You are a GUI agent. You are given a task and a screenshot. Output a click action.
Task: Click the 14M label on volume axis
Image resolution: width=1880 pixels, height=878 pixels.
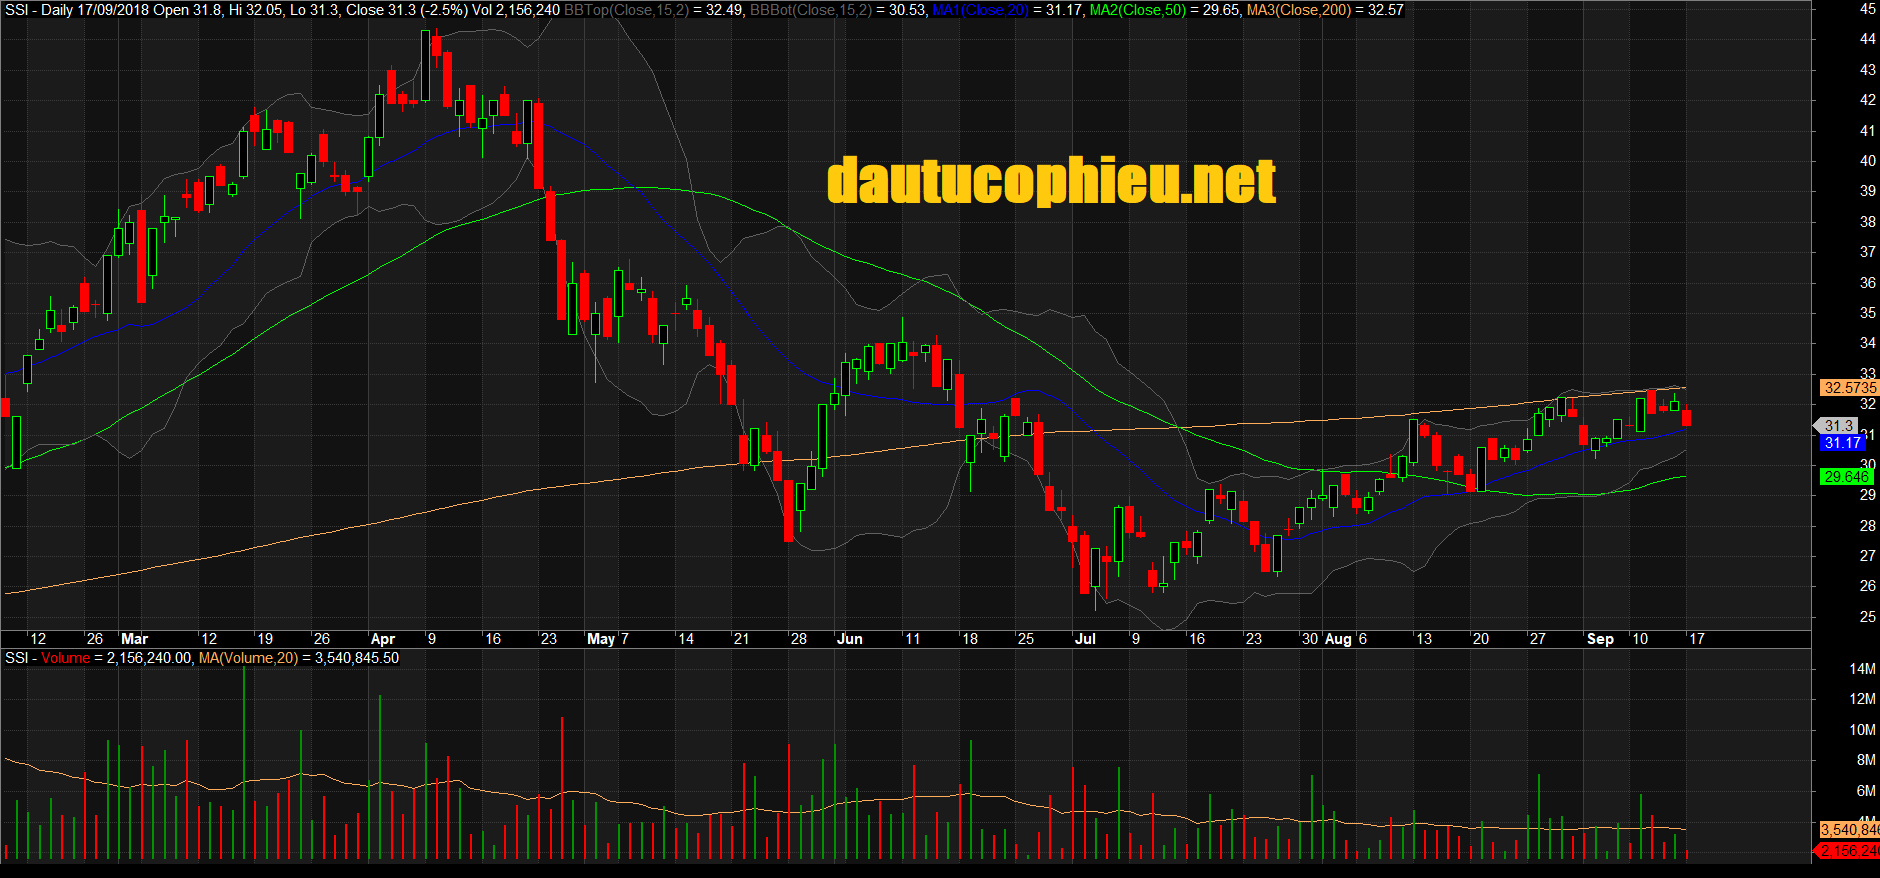[1862, 669]
